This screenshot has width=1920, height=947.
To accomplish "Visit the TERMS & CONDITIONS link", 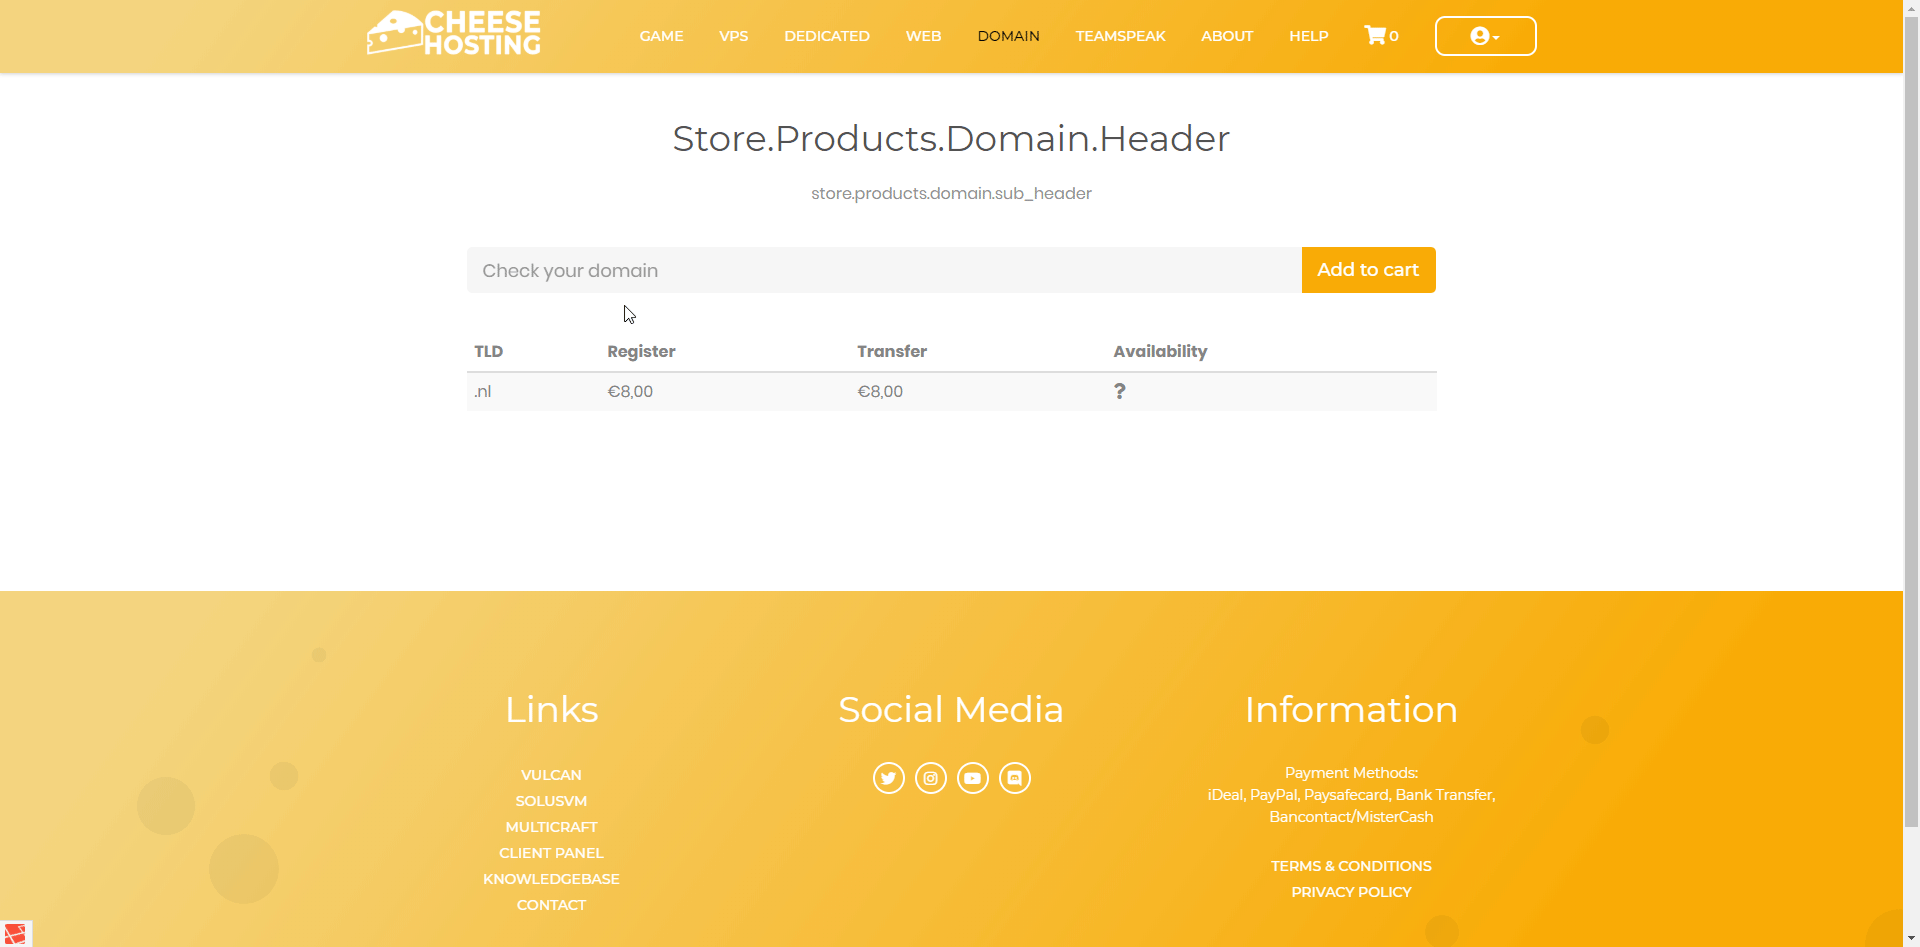I will click(x=1350, y=866).
